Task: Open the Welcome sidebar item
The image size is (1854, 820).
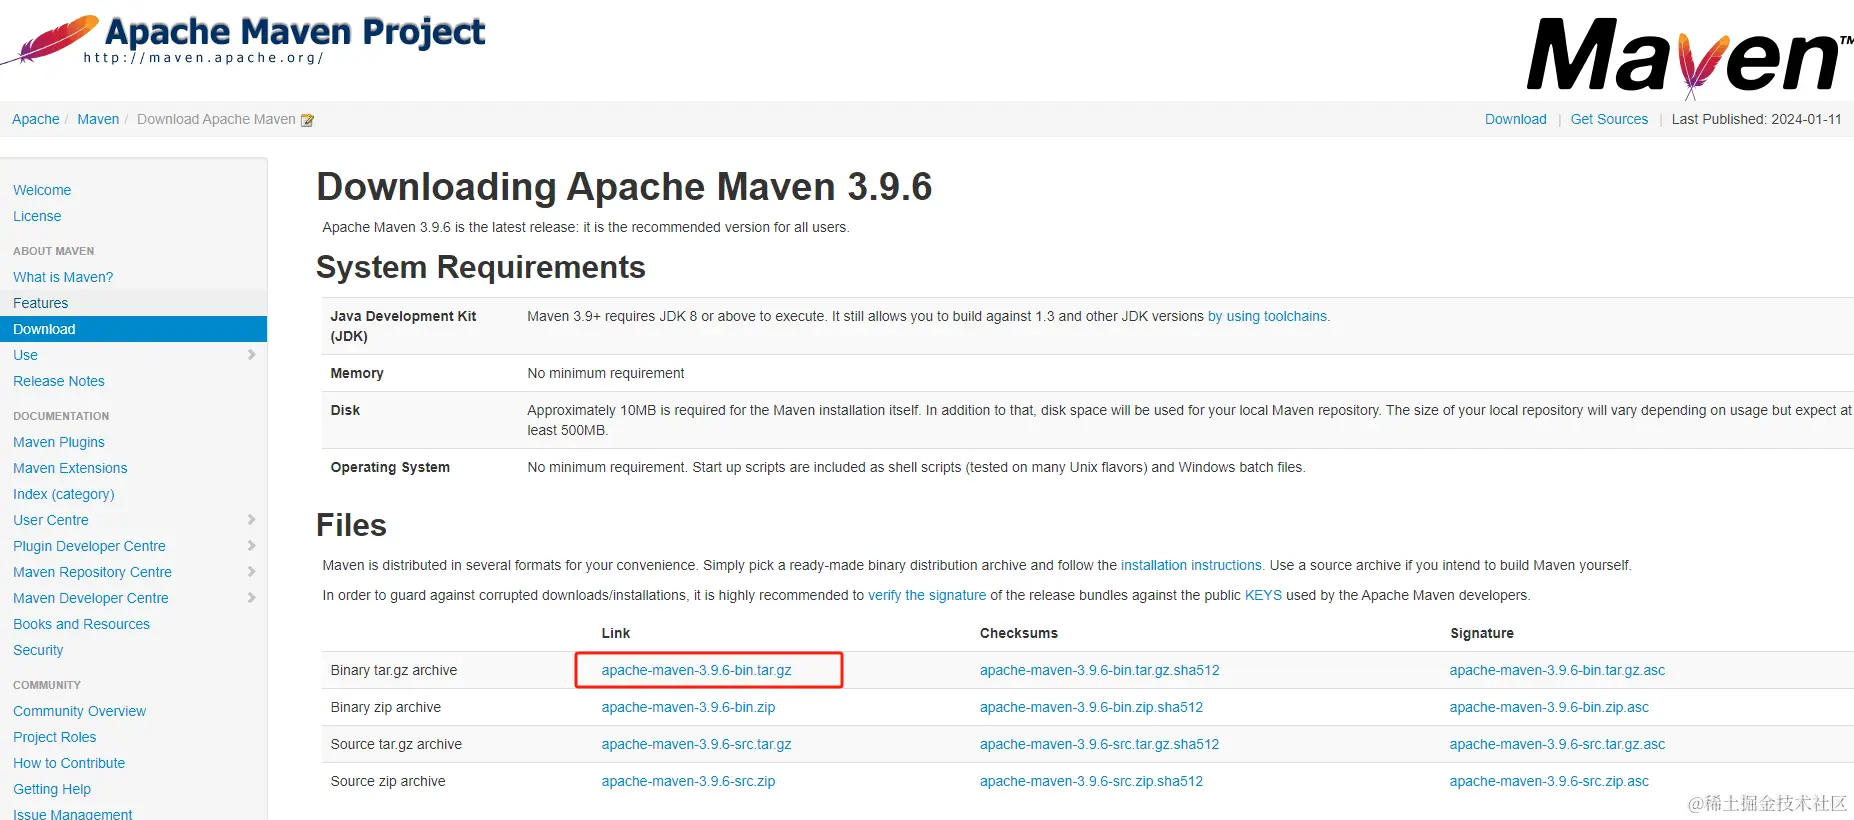Action: coord(42,190)
